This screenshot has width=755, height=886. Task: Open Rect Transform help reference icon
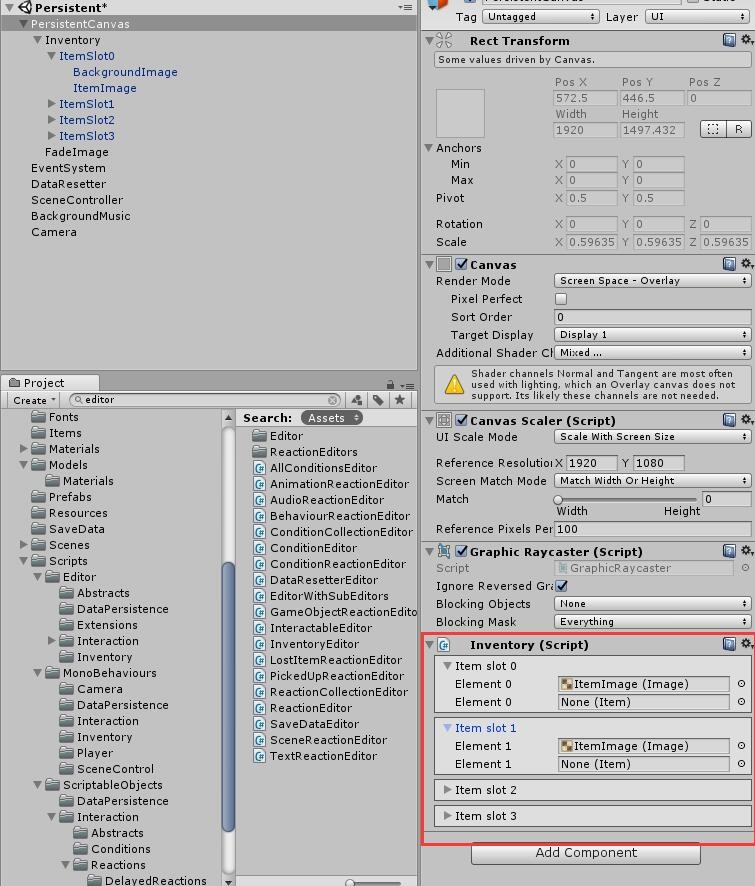[730, 41]
